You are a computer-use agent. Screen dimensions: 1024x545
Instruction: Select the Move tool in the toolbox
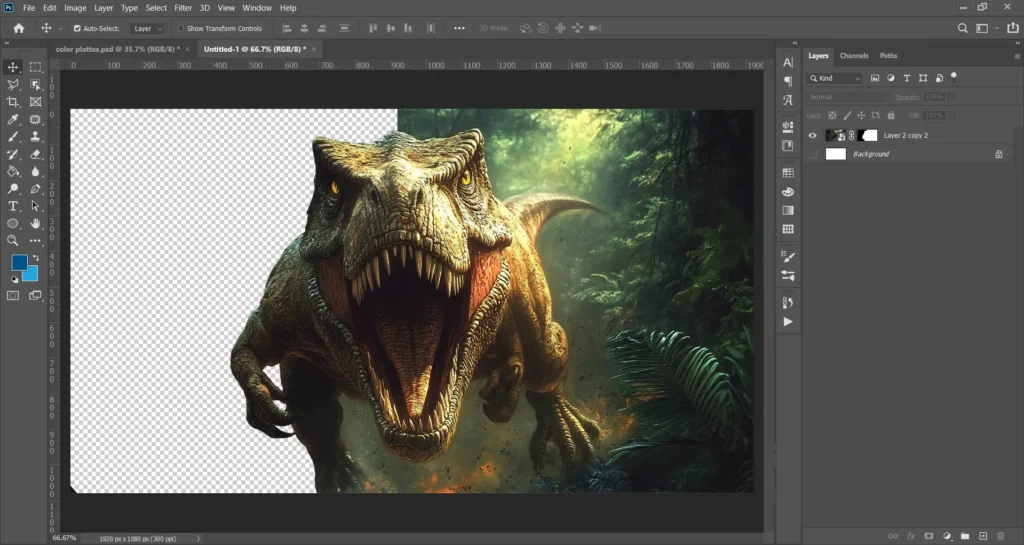click(12, 67)
